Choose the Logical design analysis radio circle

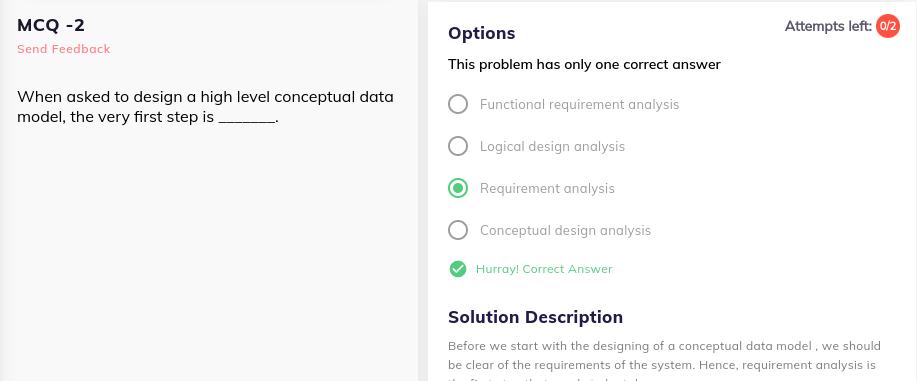point(458,146)
